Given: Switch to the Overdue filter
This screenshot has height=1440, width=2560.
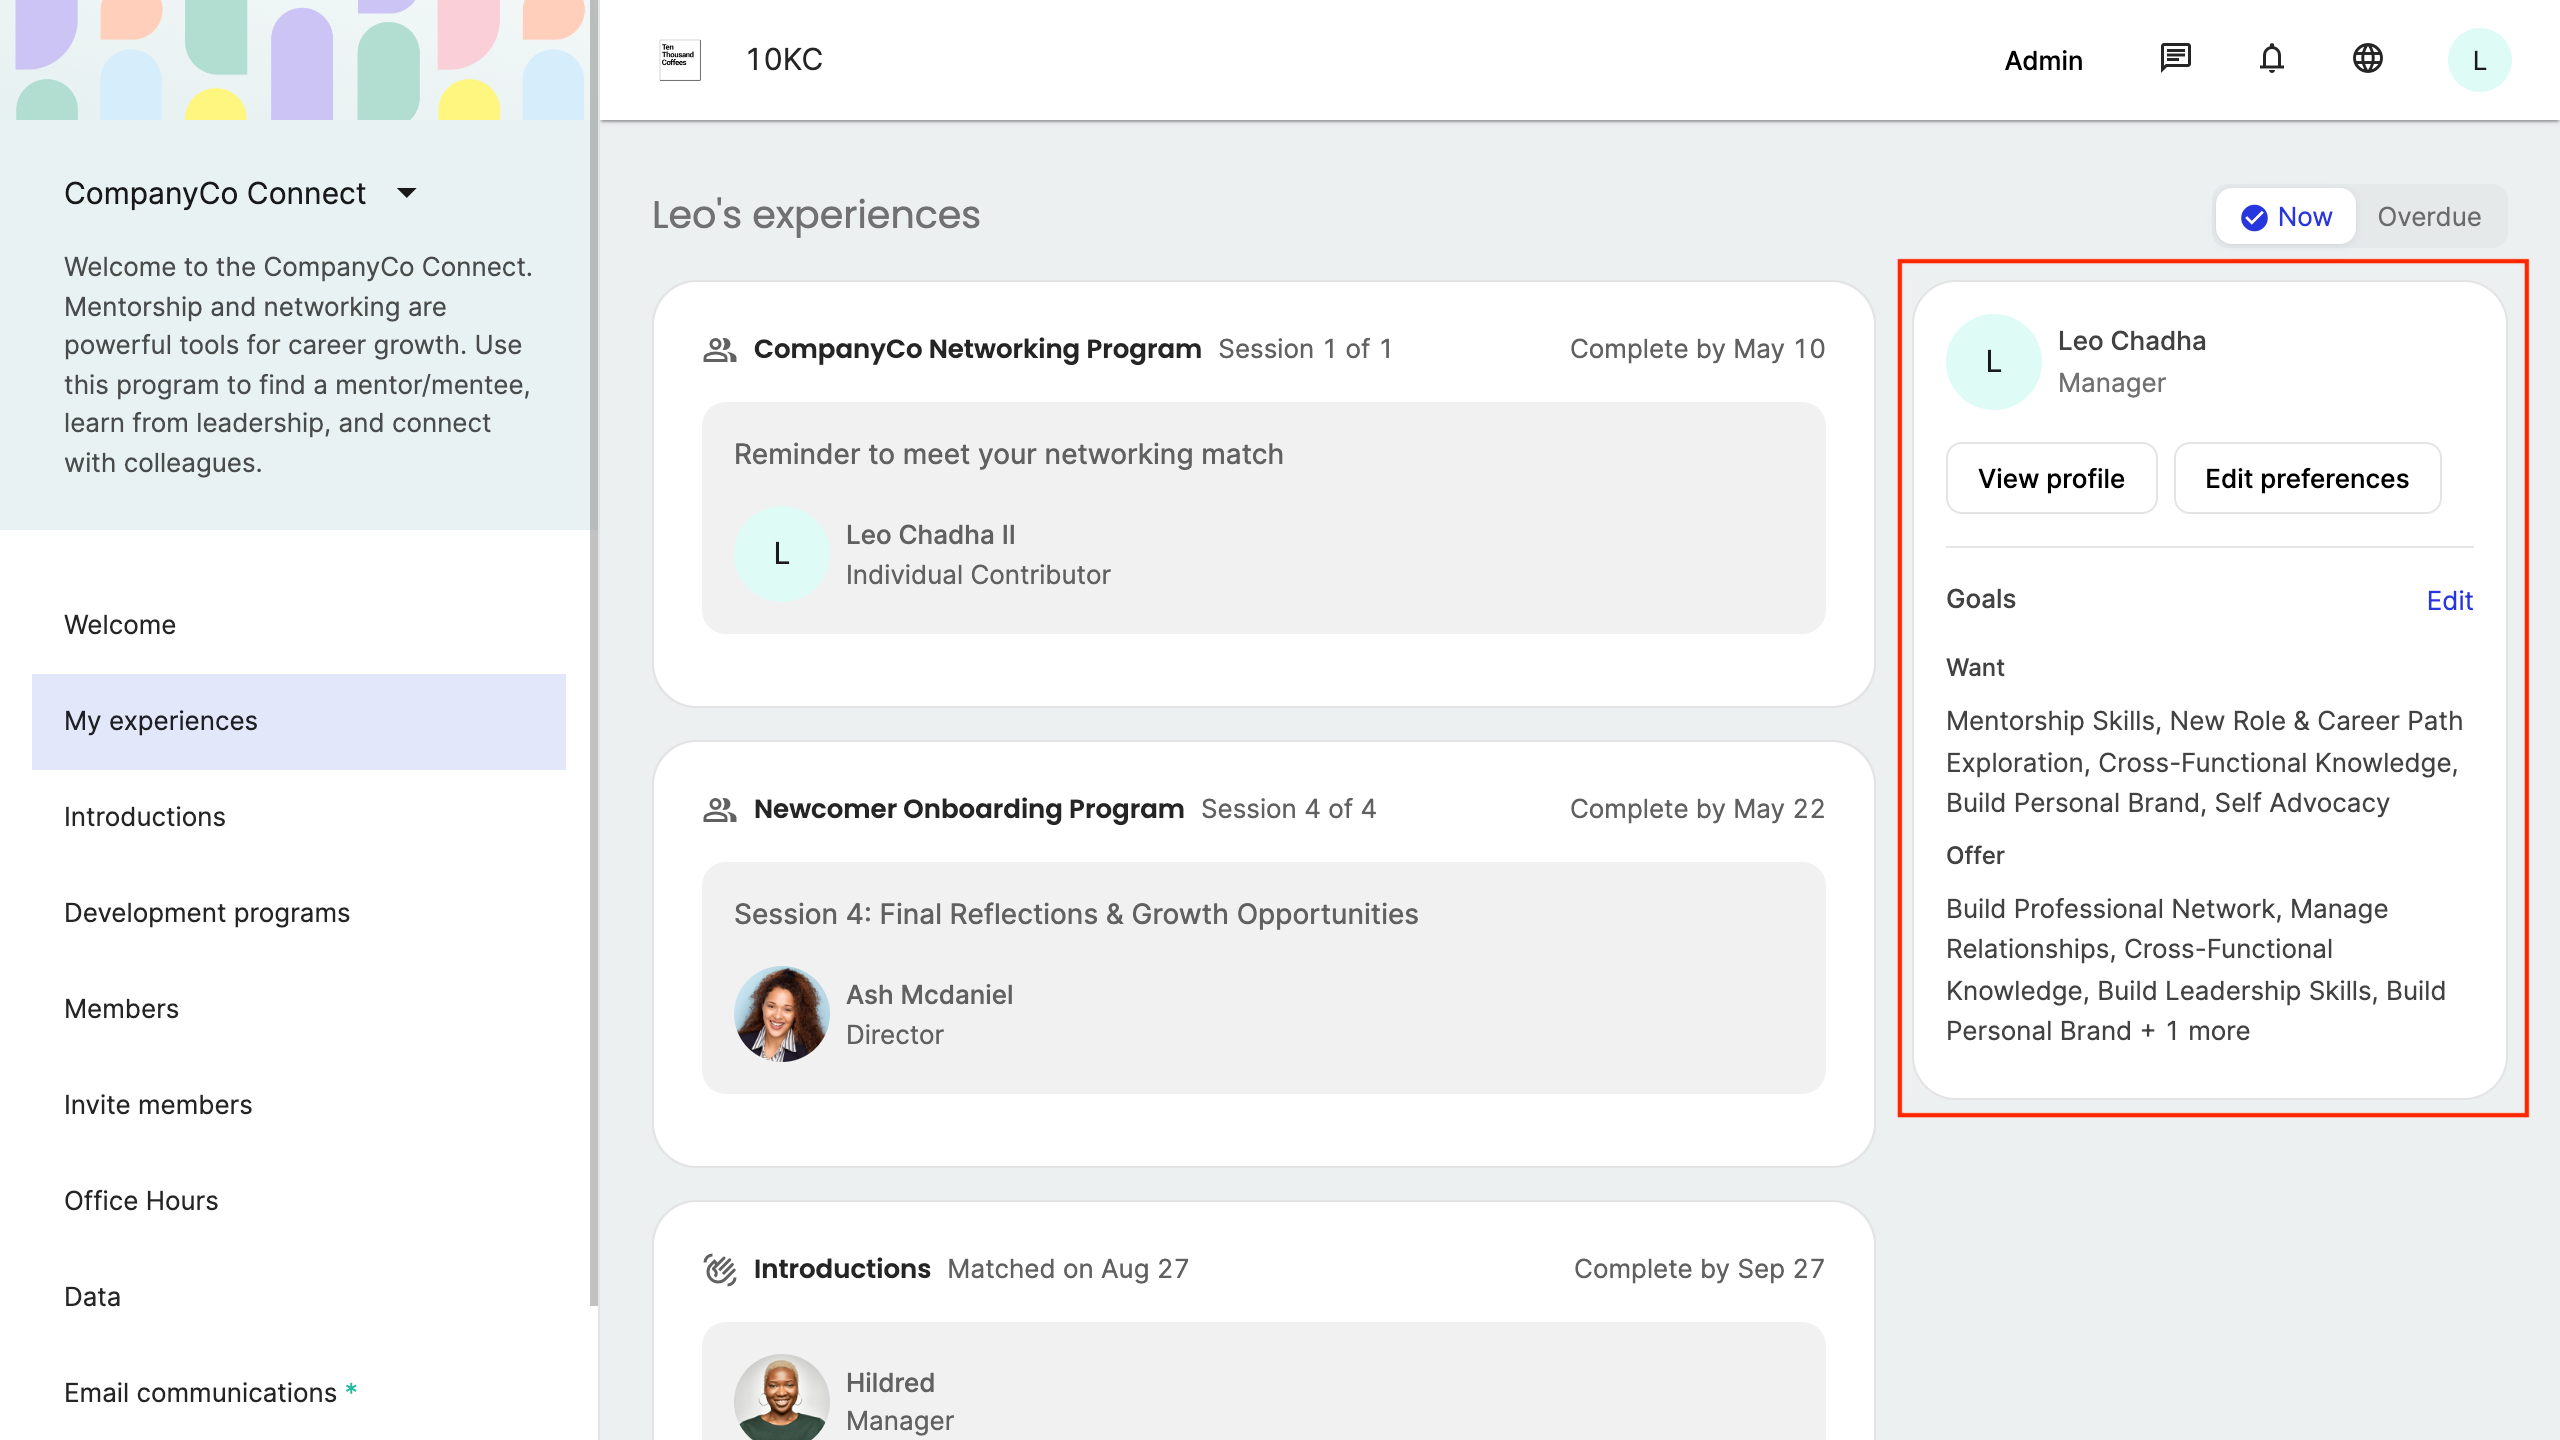Looking at the screenshot, I should point(2428,217).
